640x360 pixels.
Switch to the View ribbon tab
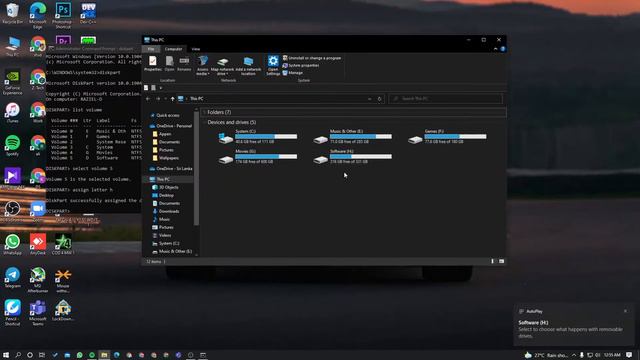click(196, 49)
